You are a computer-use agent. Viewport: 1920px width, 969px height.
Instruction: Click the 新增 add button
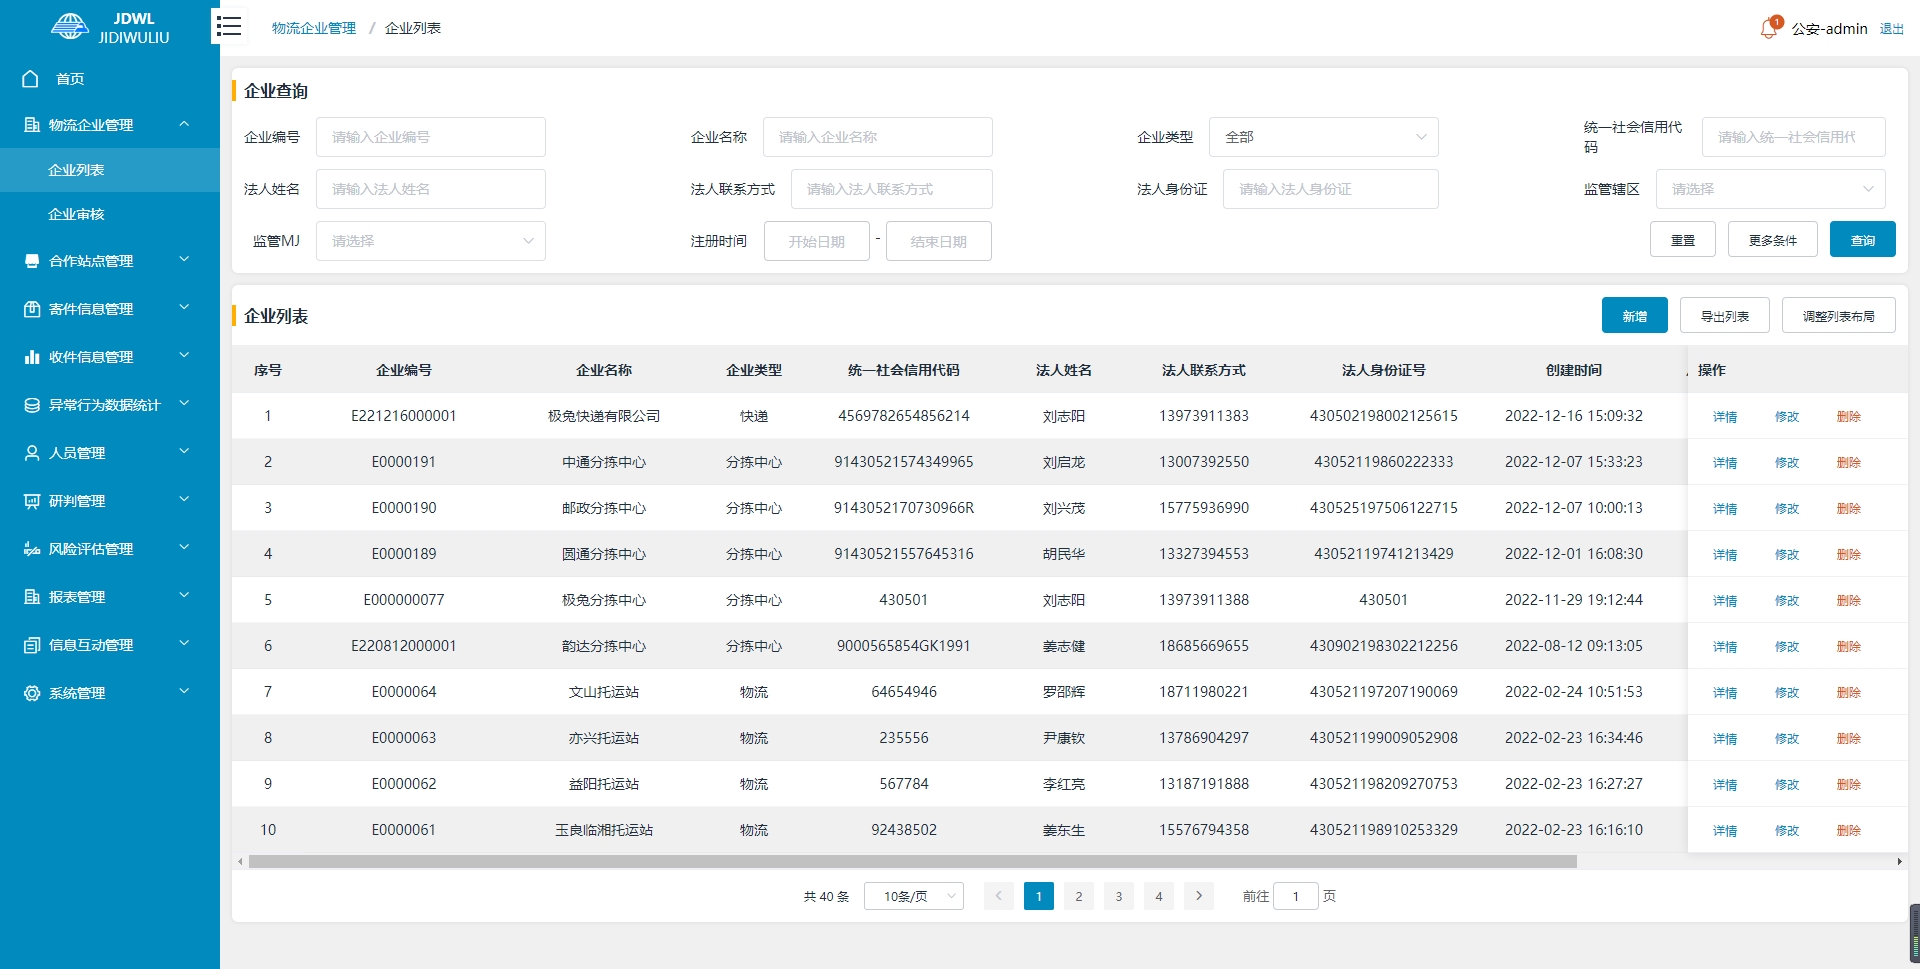1634,315
